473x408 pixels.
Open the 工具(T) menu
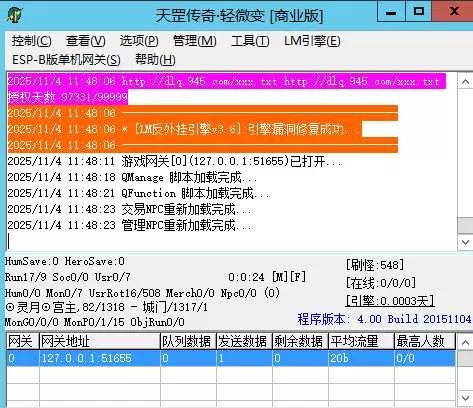[250, 41]
